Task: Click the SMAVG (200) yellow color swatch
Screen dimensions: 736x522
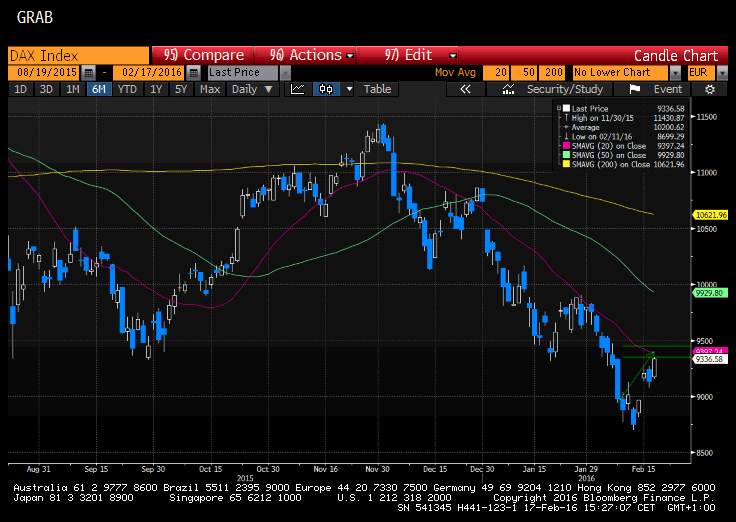Action: [x=567, y=164]
